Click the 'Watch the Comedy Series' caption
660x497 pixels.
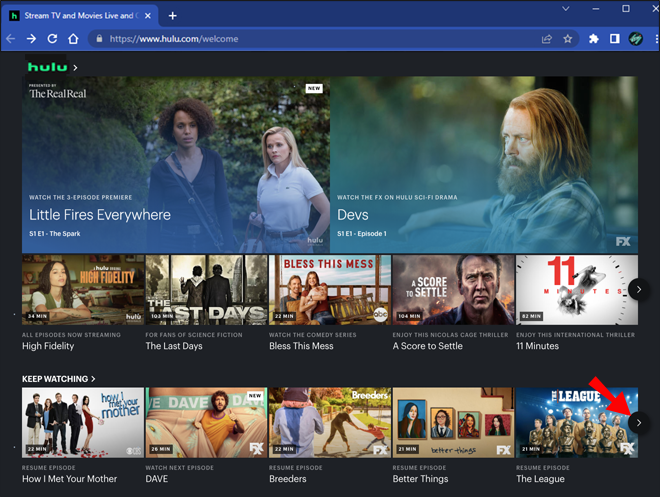point(313,335)
